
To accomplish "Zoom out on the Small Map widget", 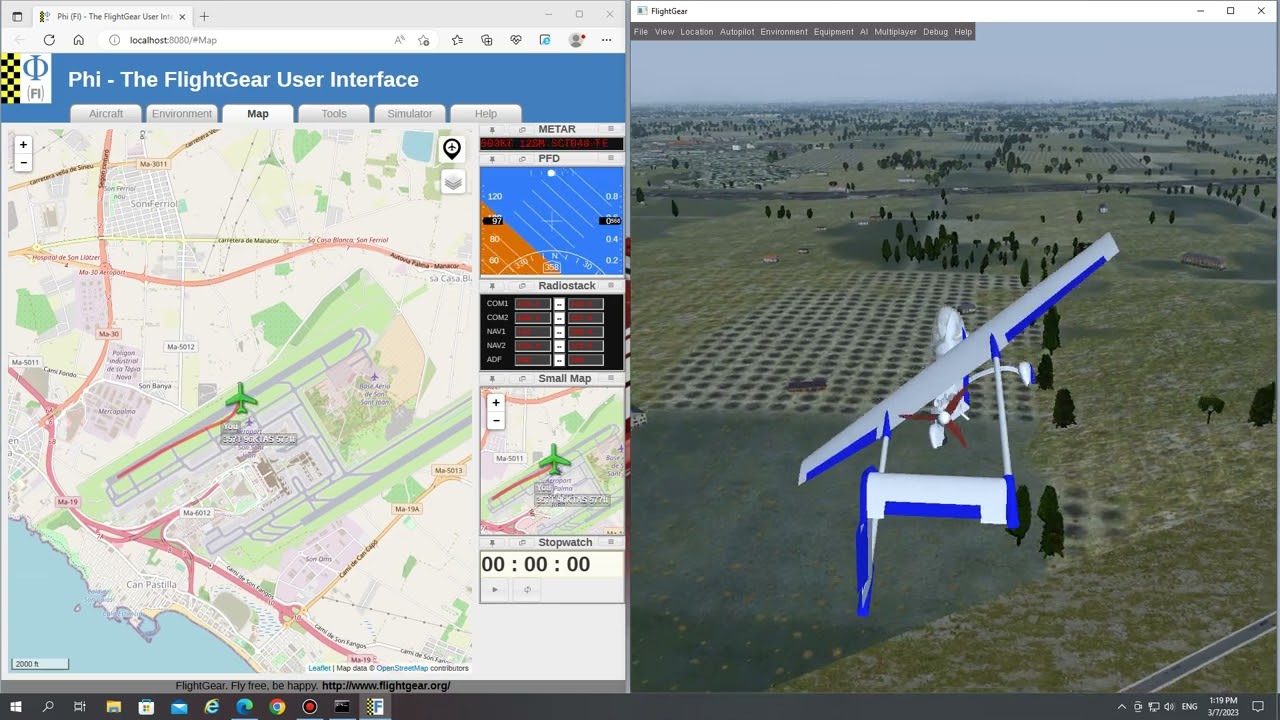I will pos(495,421).
